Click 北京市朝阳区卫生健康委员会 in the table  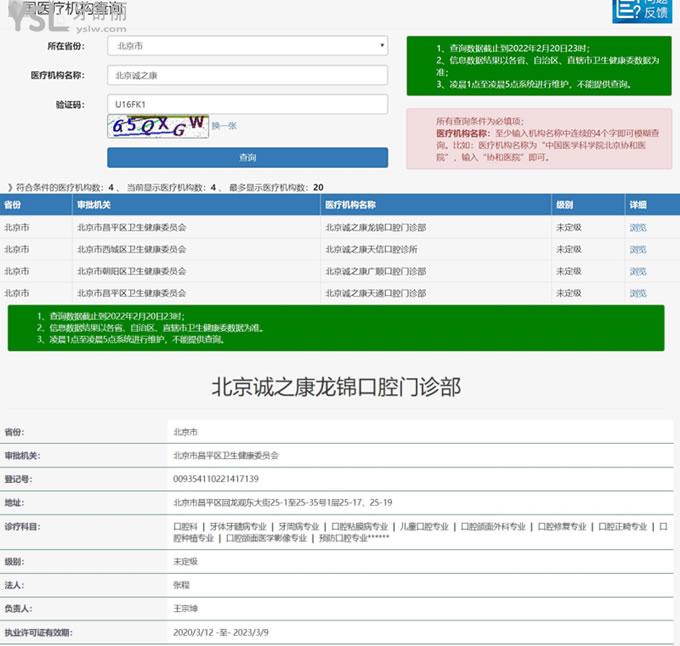tap(131, 271)
